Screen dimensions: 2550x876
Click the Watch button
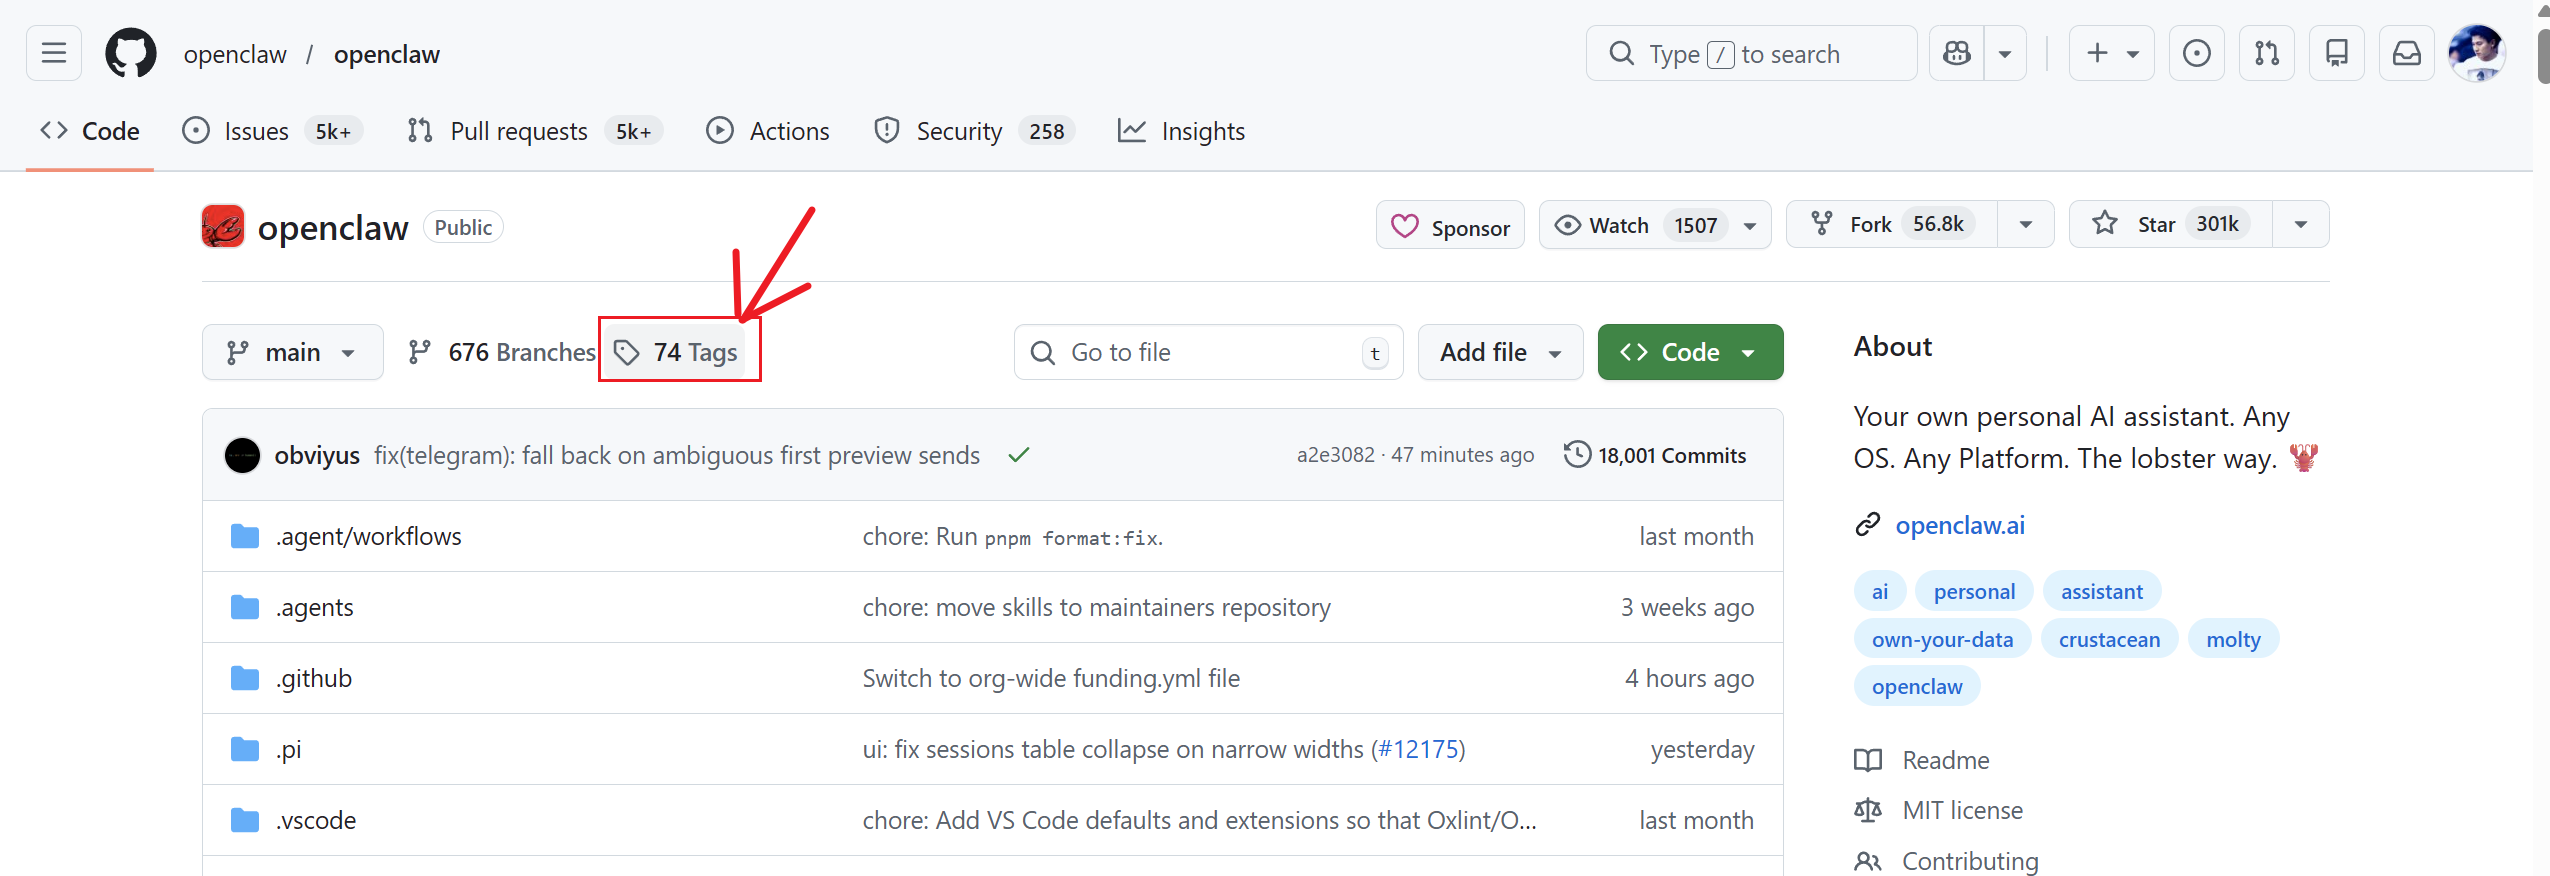click(1655, 225)
